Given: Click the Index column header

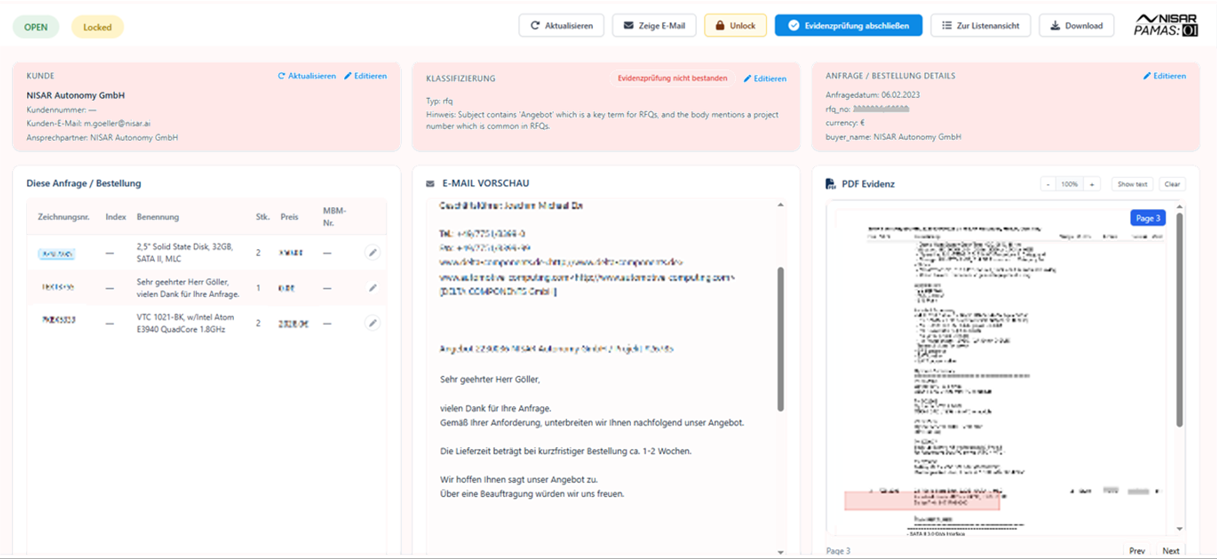Looking at the screenshot, I should (116, 217).
